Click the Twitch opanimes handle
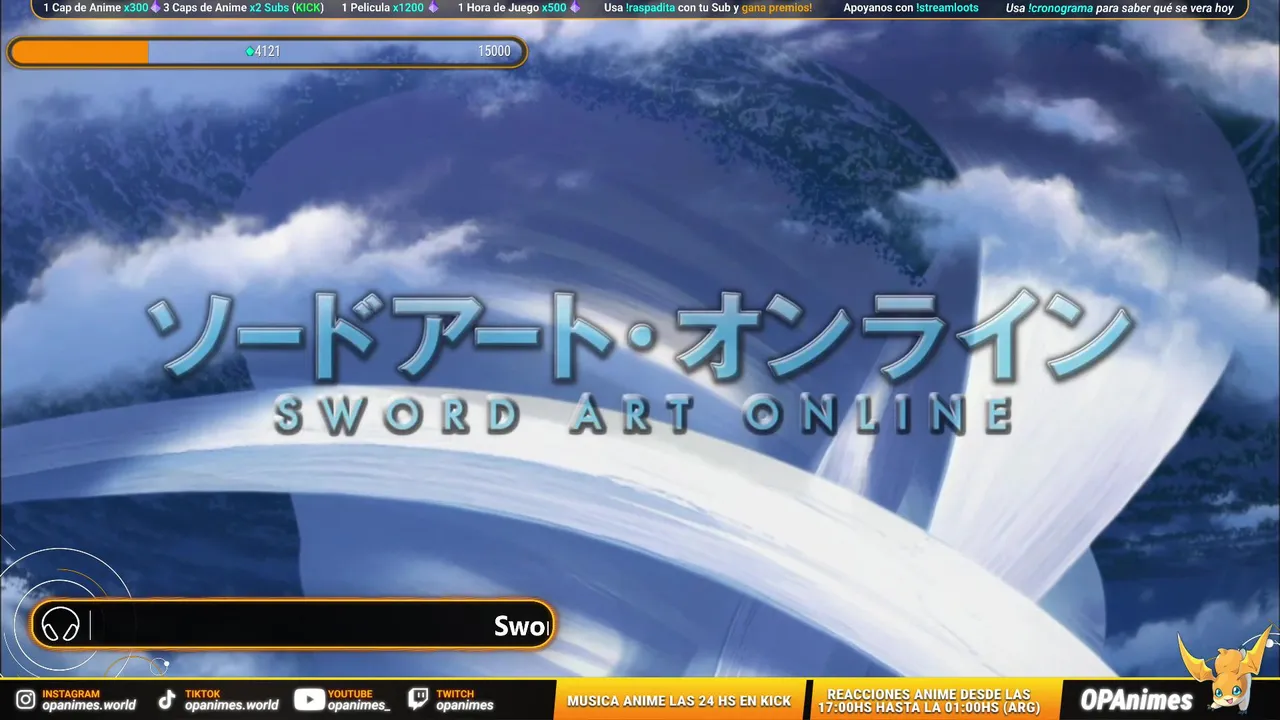The height and width of the screenshot is (720, 1280). pyautogui.click(x=464, y=705)
